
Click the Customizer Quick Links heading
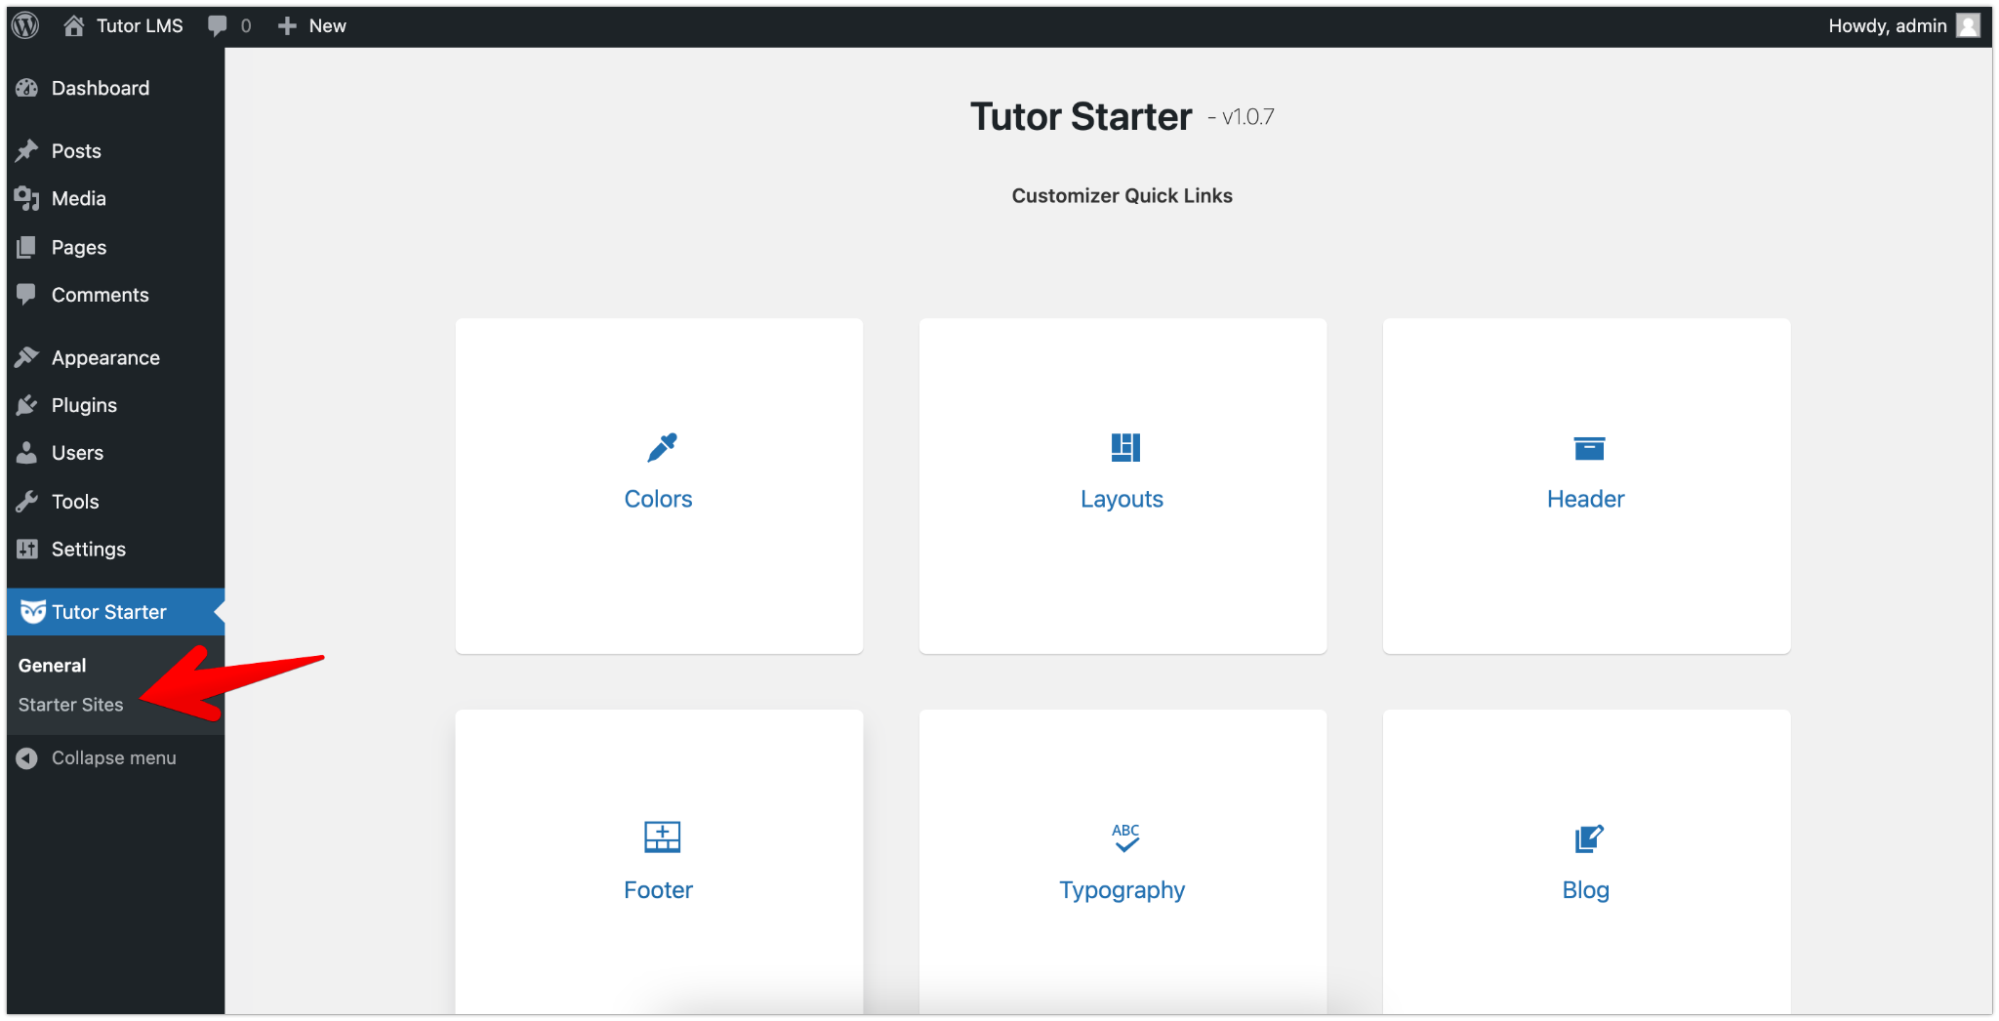(x=1122, y=196)
